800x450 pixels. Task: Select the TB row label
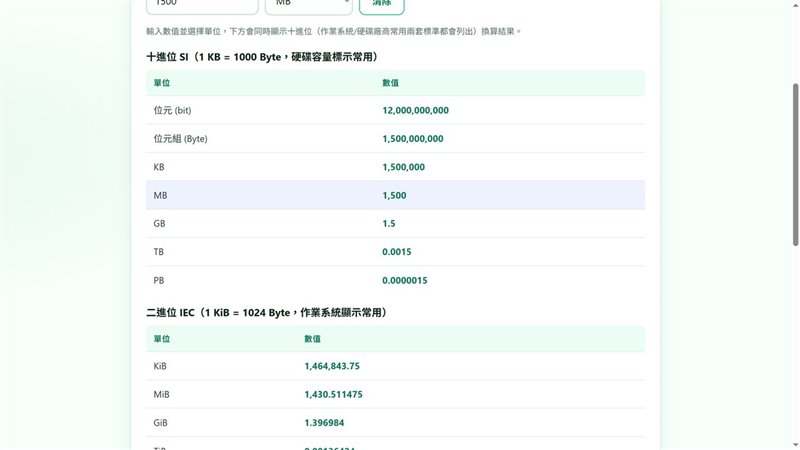click(159, 252)
